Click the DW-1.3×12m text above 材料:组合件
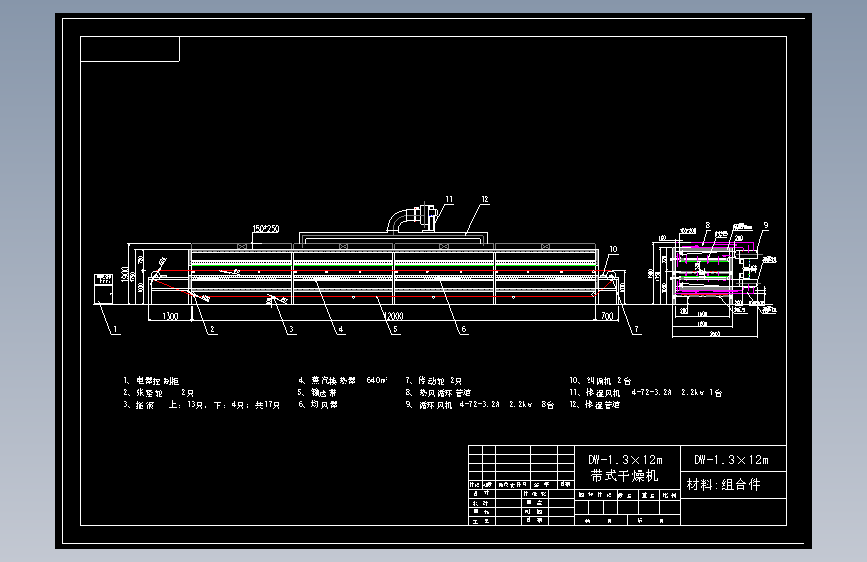Image resolution: width=867 pixels, height=562 pixels. [731, 460]
